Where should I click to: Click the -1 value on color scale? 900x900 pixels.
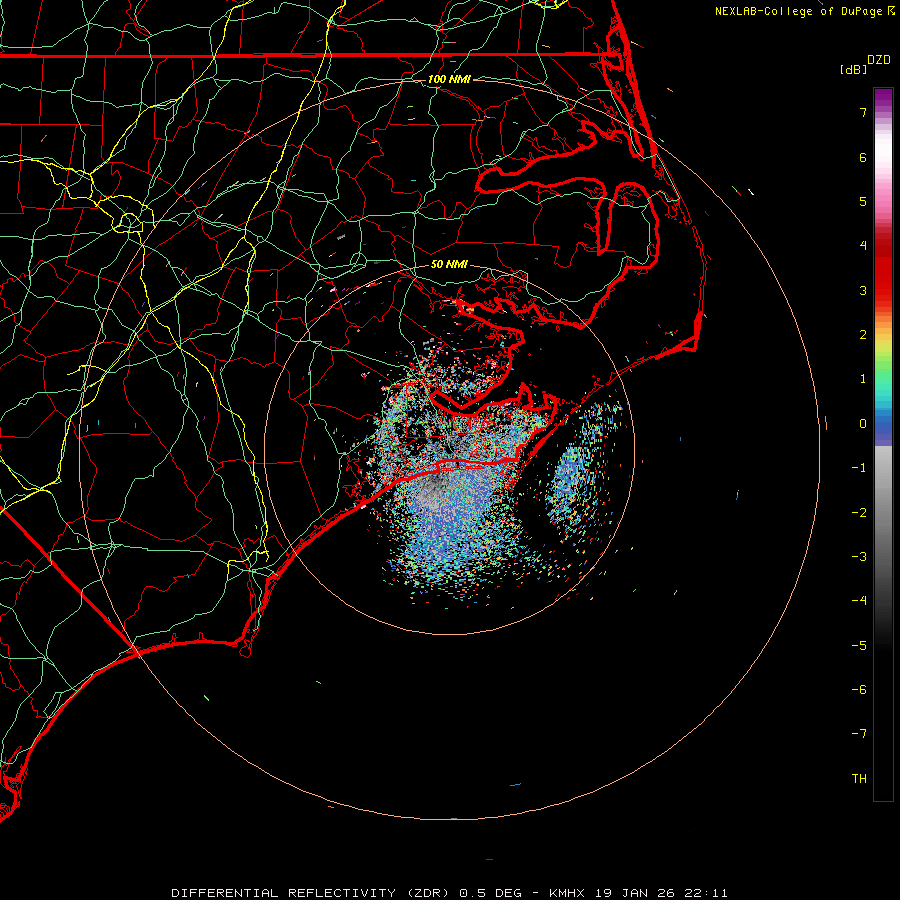coord(859,468)
